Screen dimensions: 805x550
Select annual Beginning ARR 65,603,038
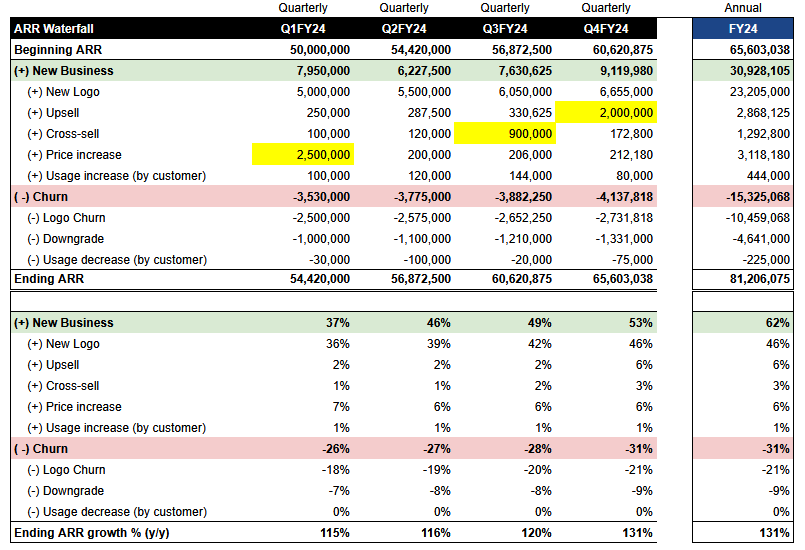(x=760, y=50)
